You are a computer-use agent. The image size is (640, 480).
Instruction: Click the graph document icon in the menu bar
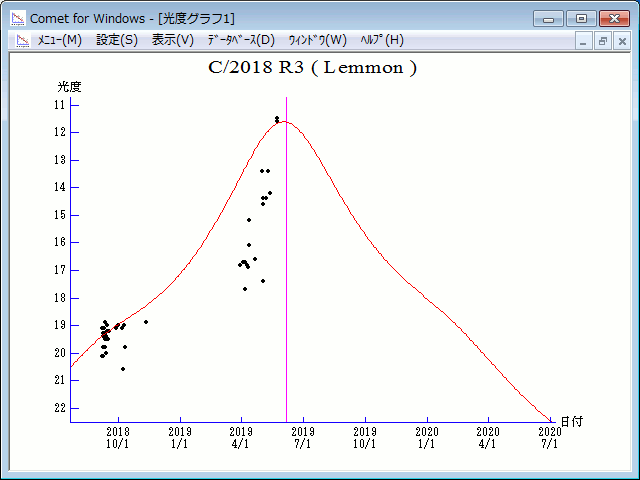coord(20,40)
